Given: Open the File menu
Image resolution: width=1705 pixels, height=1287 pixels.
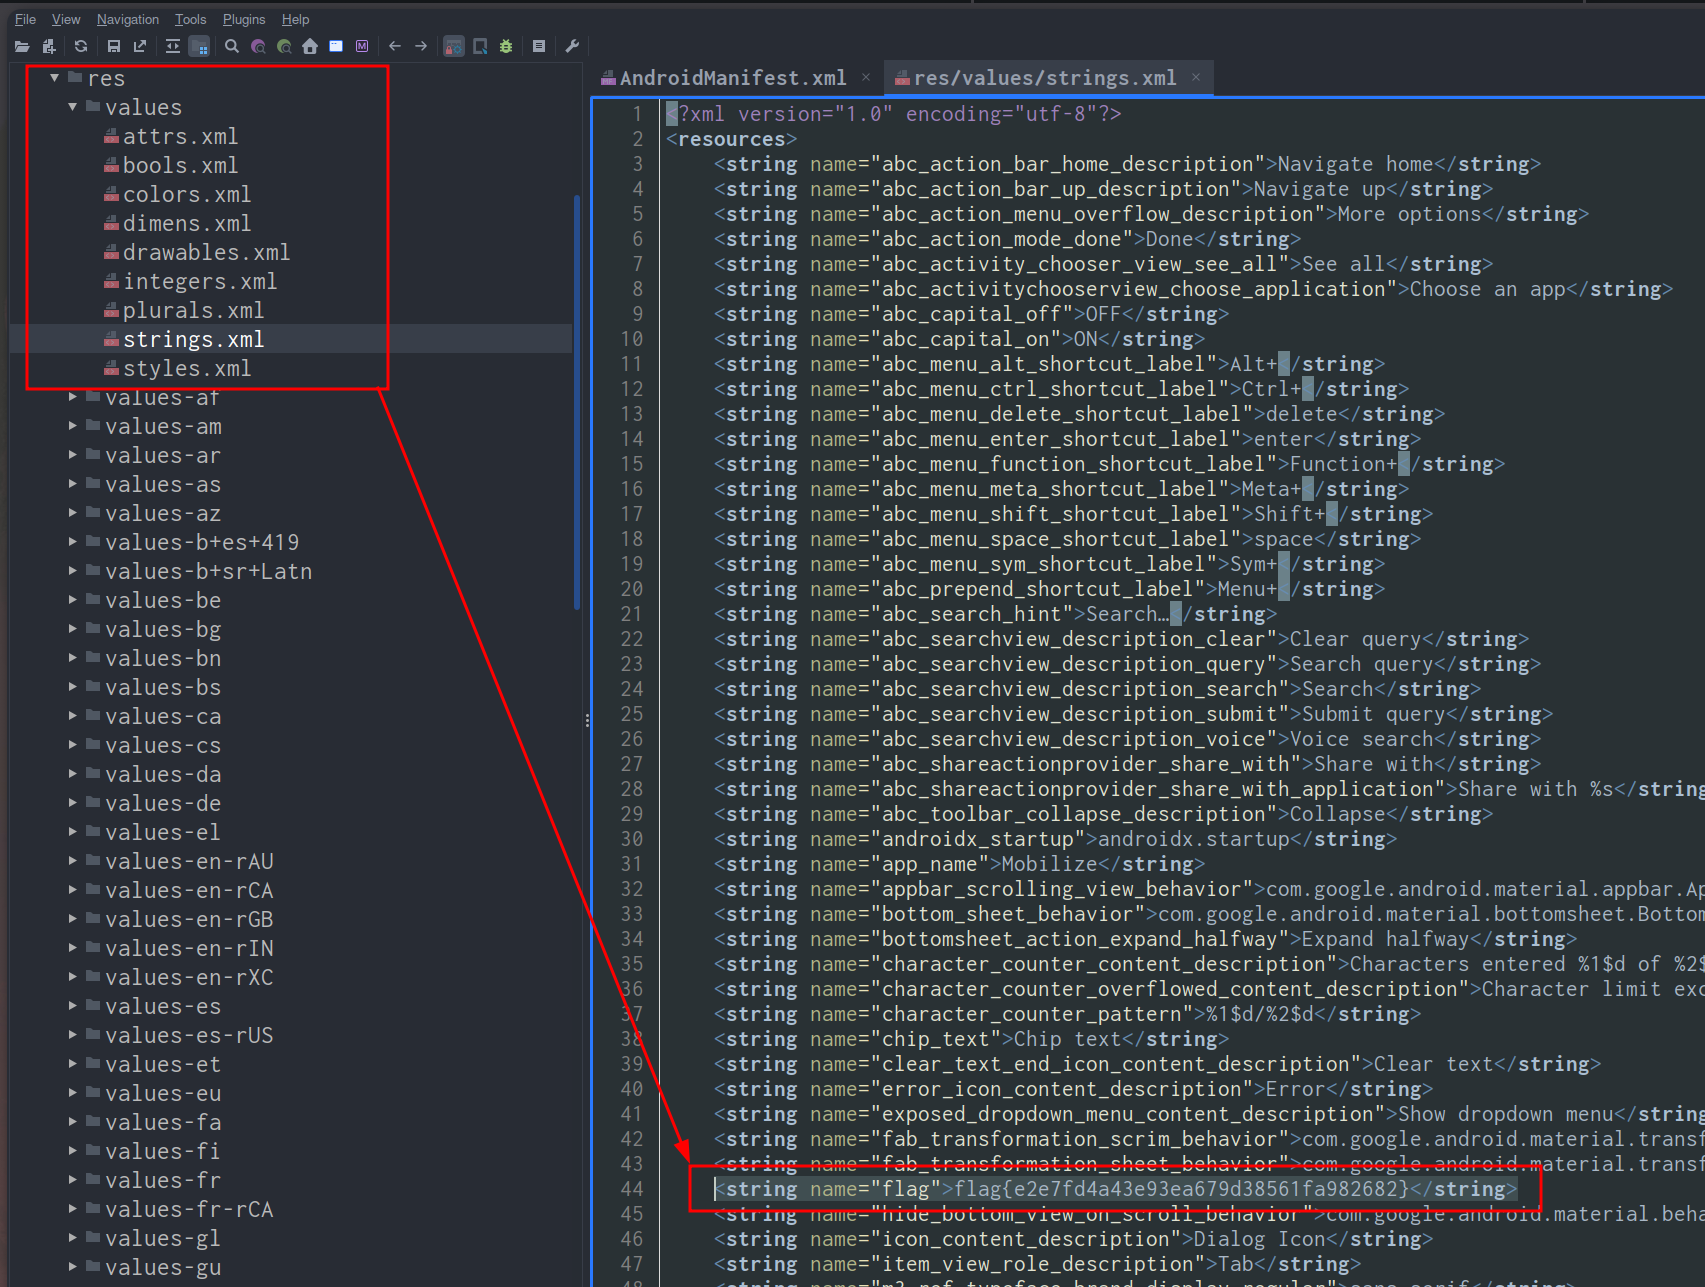Looking at the screenshot, I should coord(25,19).
